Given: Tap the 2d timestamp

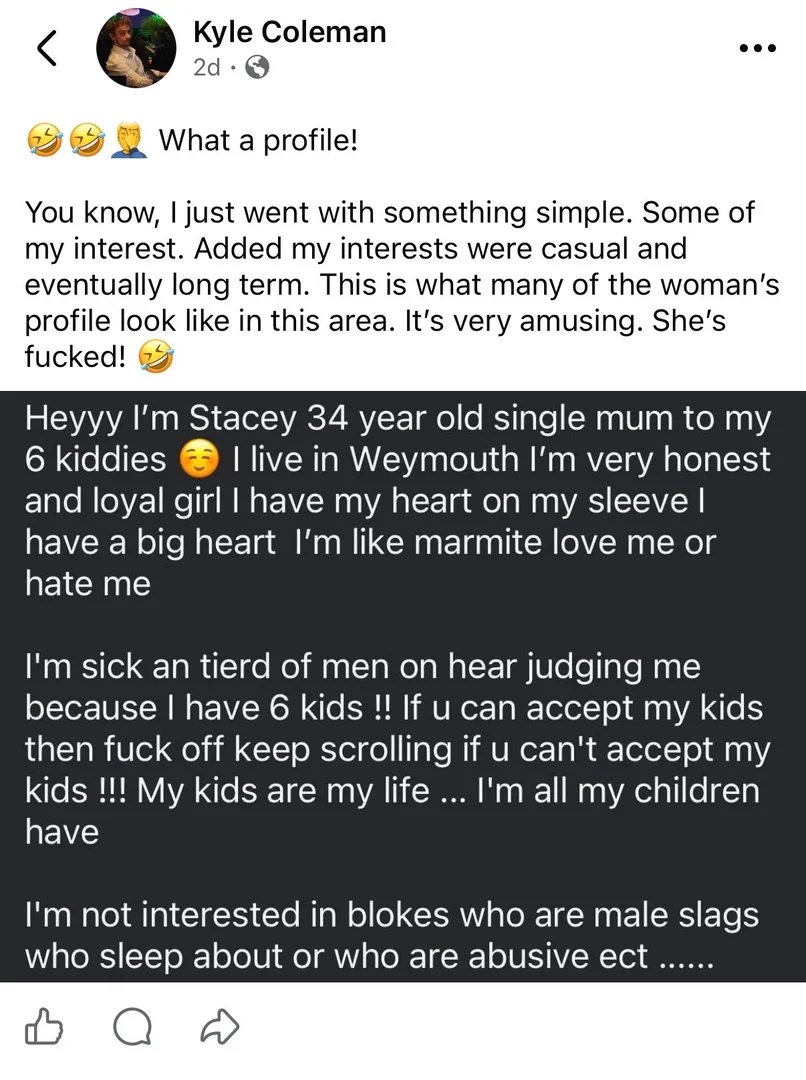Looking at the screenshot, I should [x=207, y=68].
